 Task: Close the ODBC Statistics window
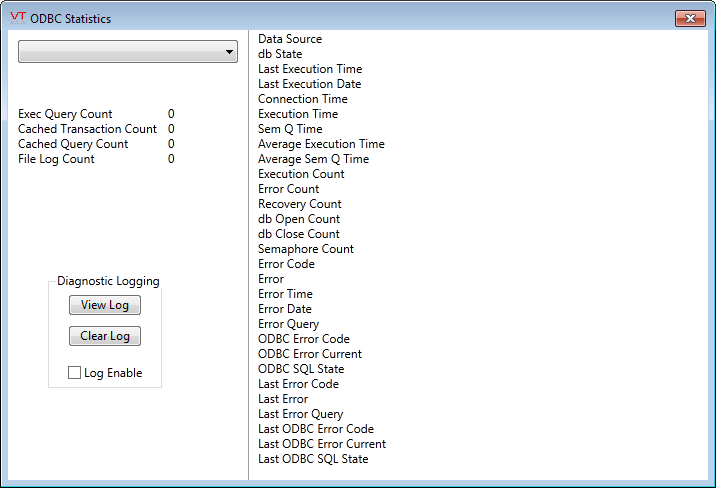[690, 18]
